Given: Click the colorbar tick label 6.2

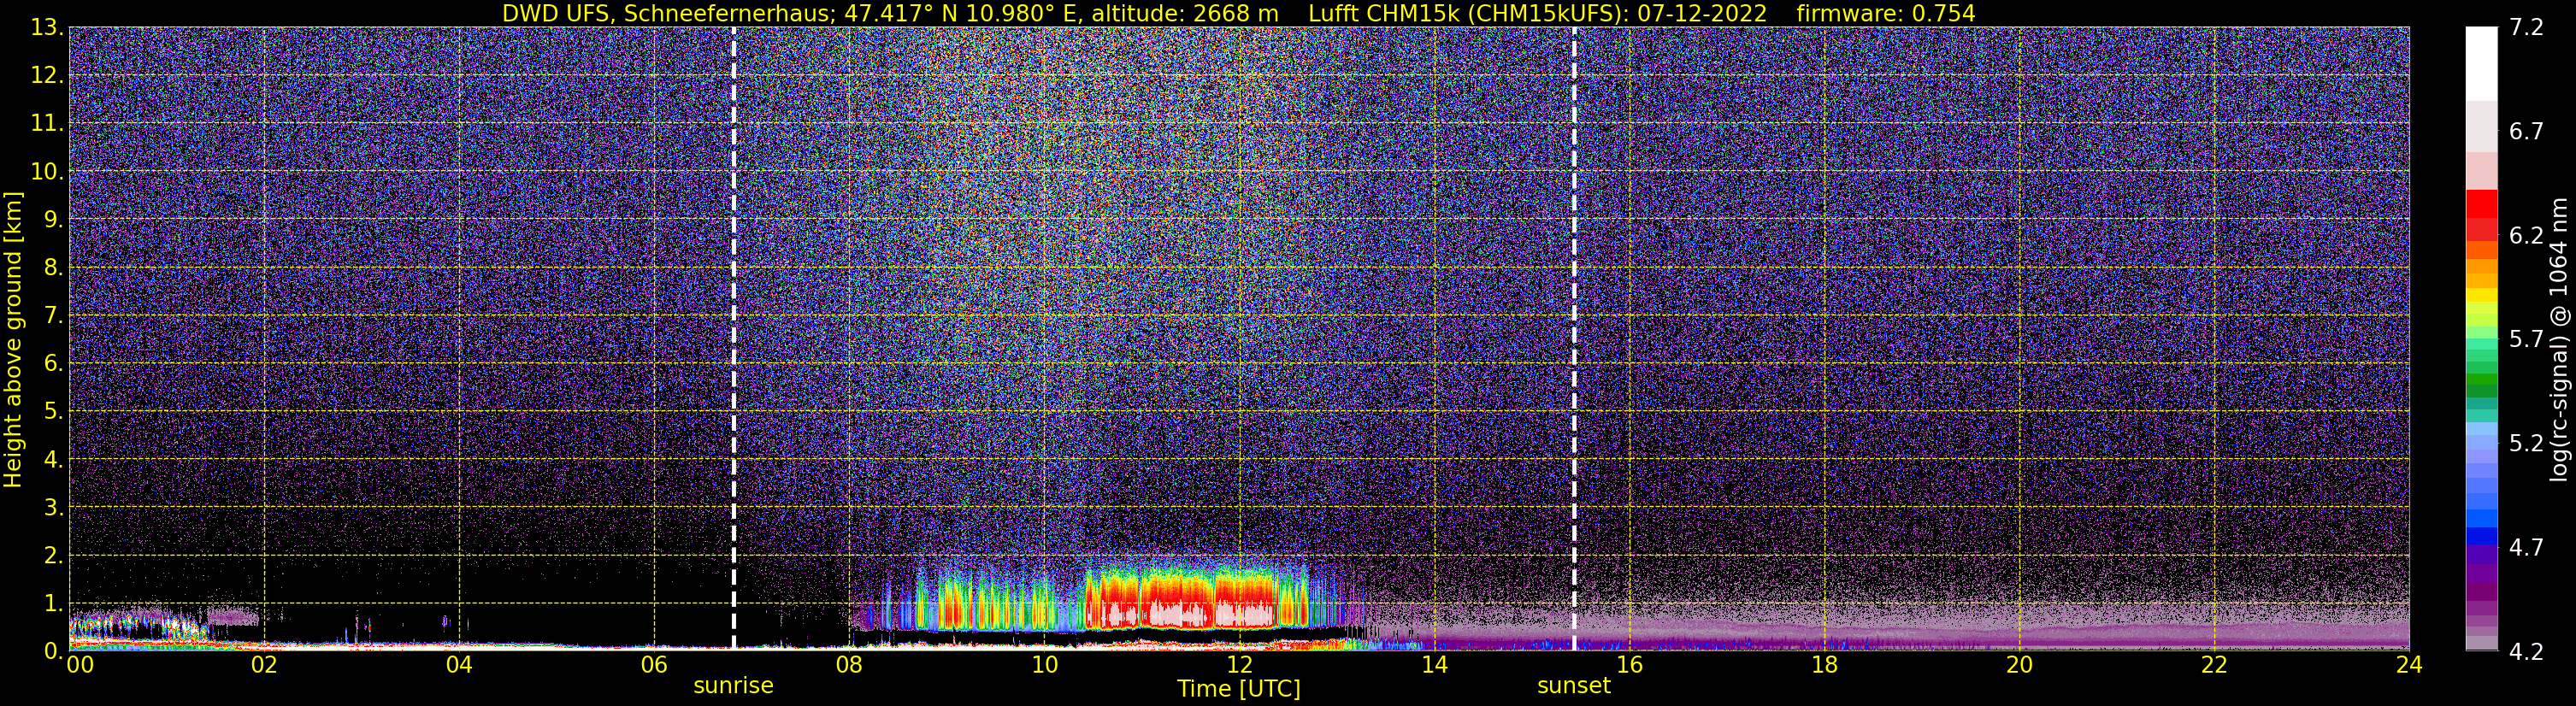Looking at the screenshot, I should coord(2526,235).
